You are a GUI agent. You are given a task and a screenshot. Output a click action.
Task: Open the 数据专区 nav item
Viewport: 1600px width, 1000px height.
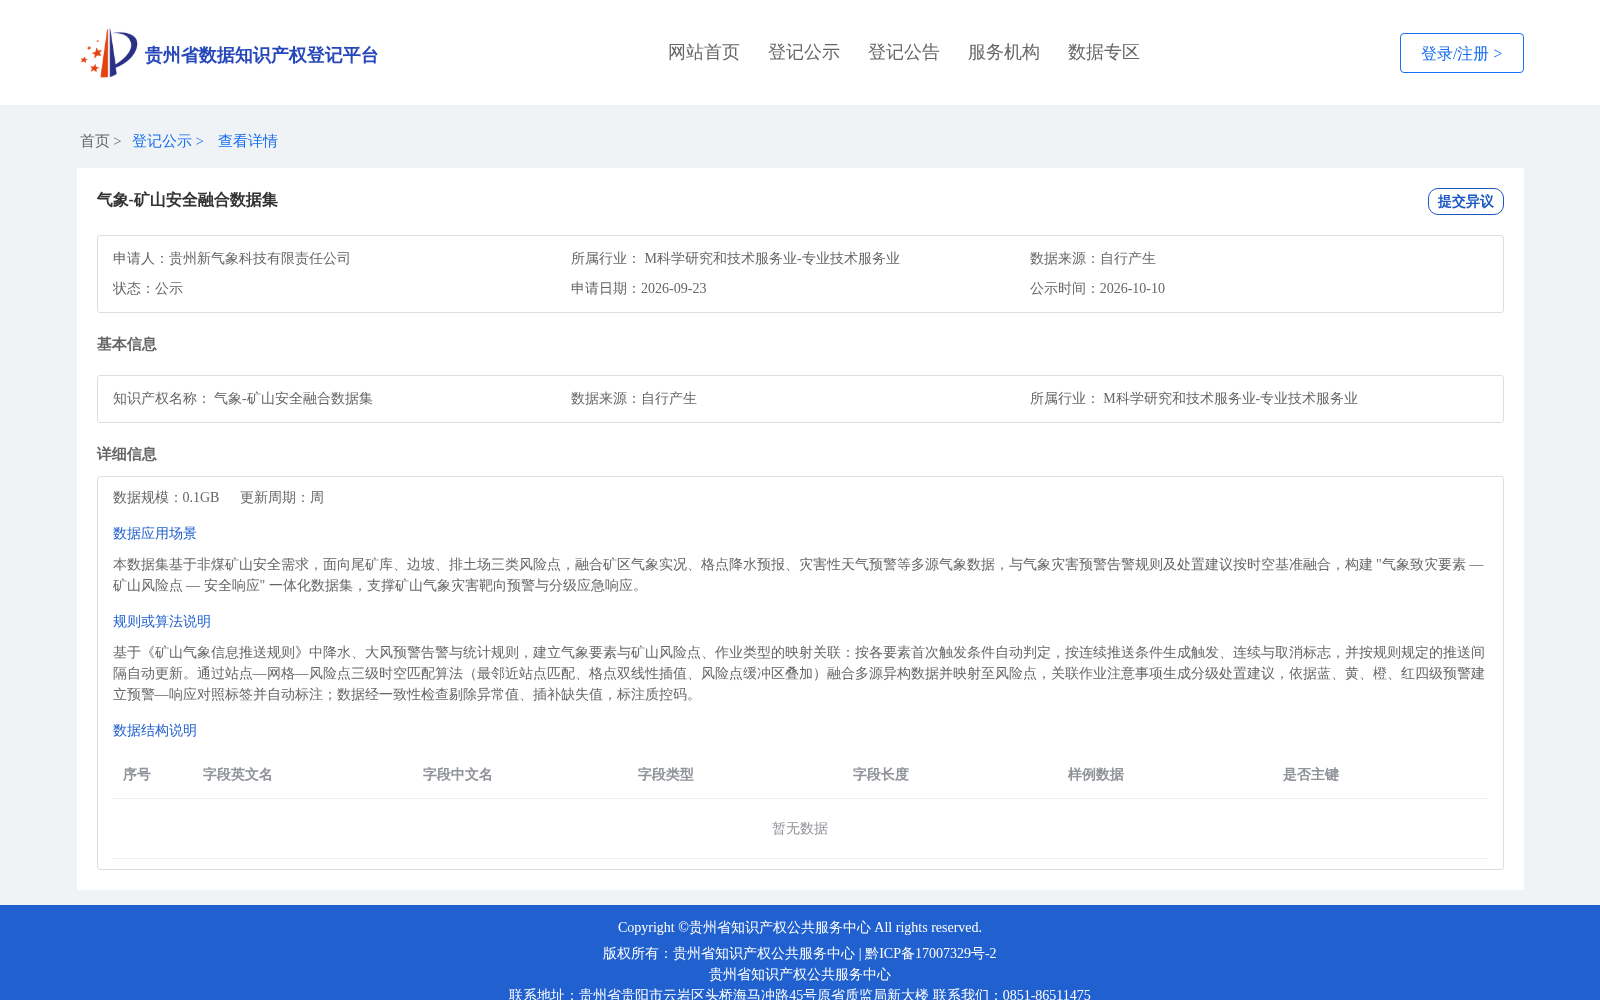(x=1104, y=52)
